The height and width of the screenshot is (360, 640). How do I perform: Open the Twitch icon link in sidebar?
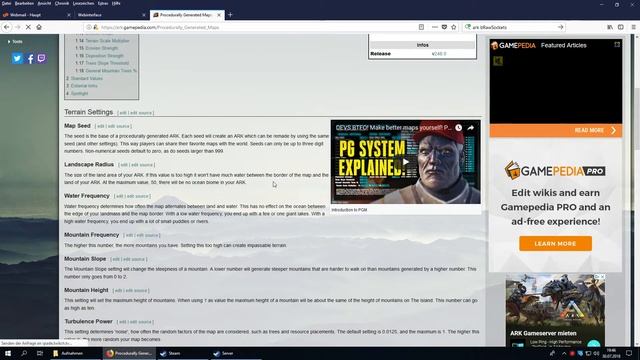click(x=42, y=58)
